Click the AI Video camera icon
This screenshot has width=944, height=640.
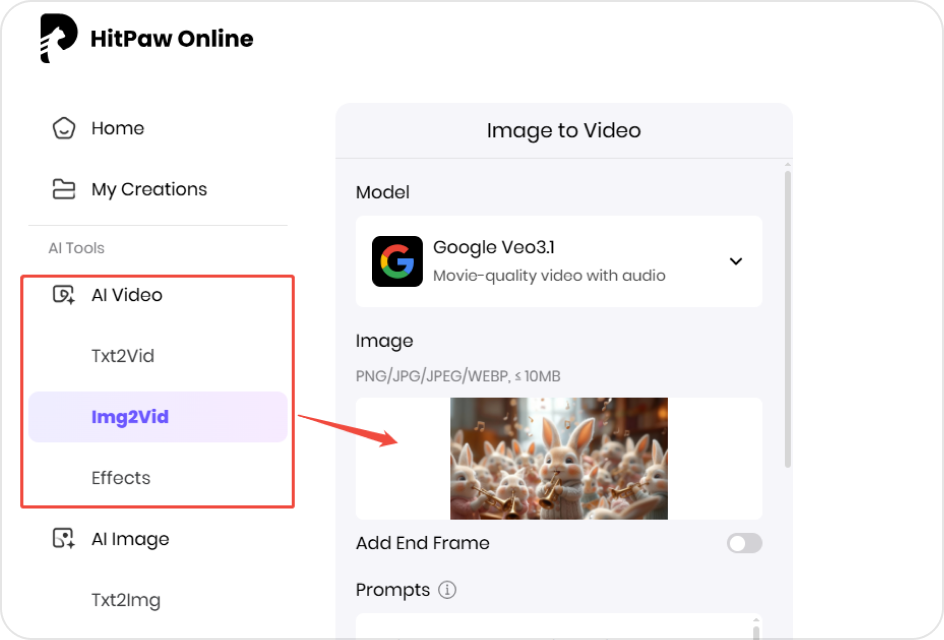coord(62,293)
